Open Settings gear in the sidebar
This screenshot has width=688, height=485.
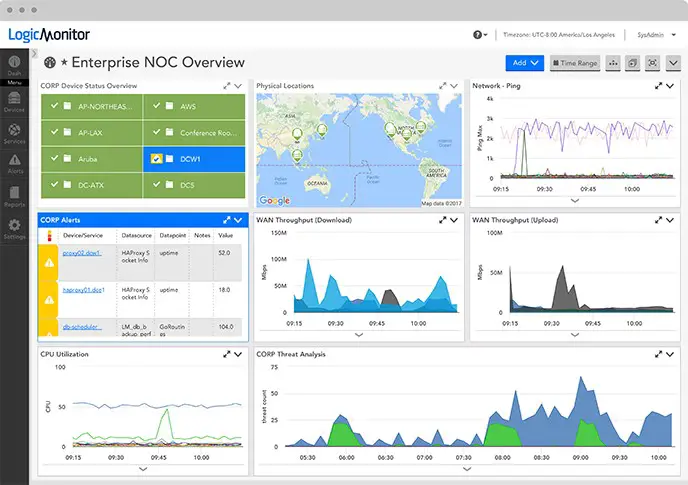(x=14, y=229)
